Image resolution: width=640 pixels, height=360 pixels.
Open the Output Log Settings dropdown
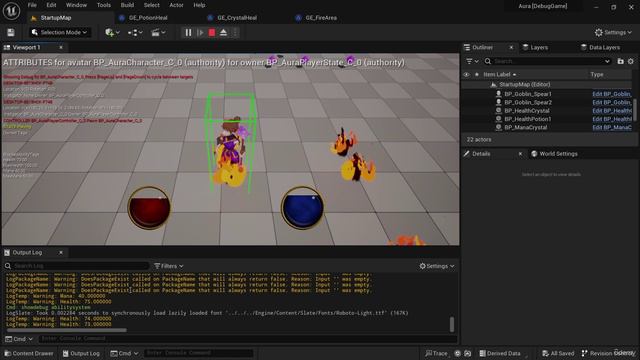point(437,266)
